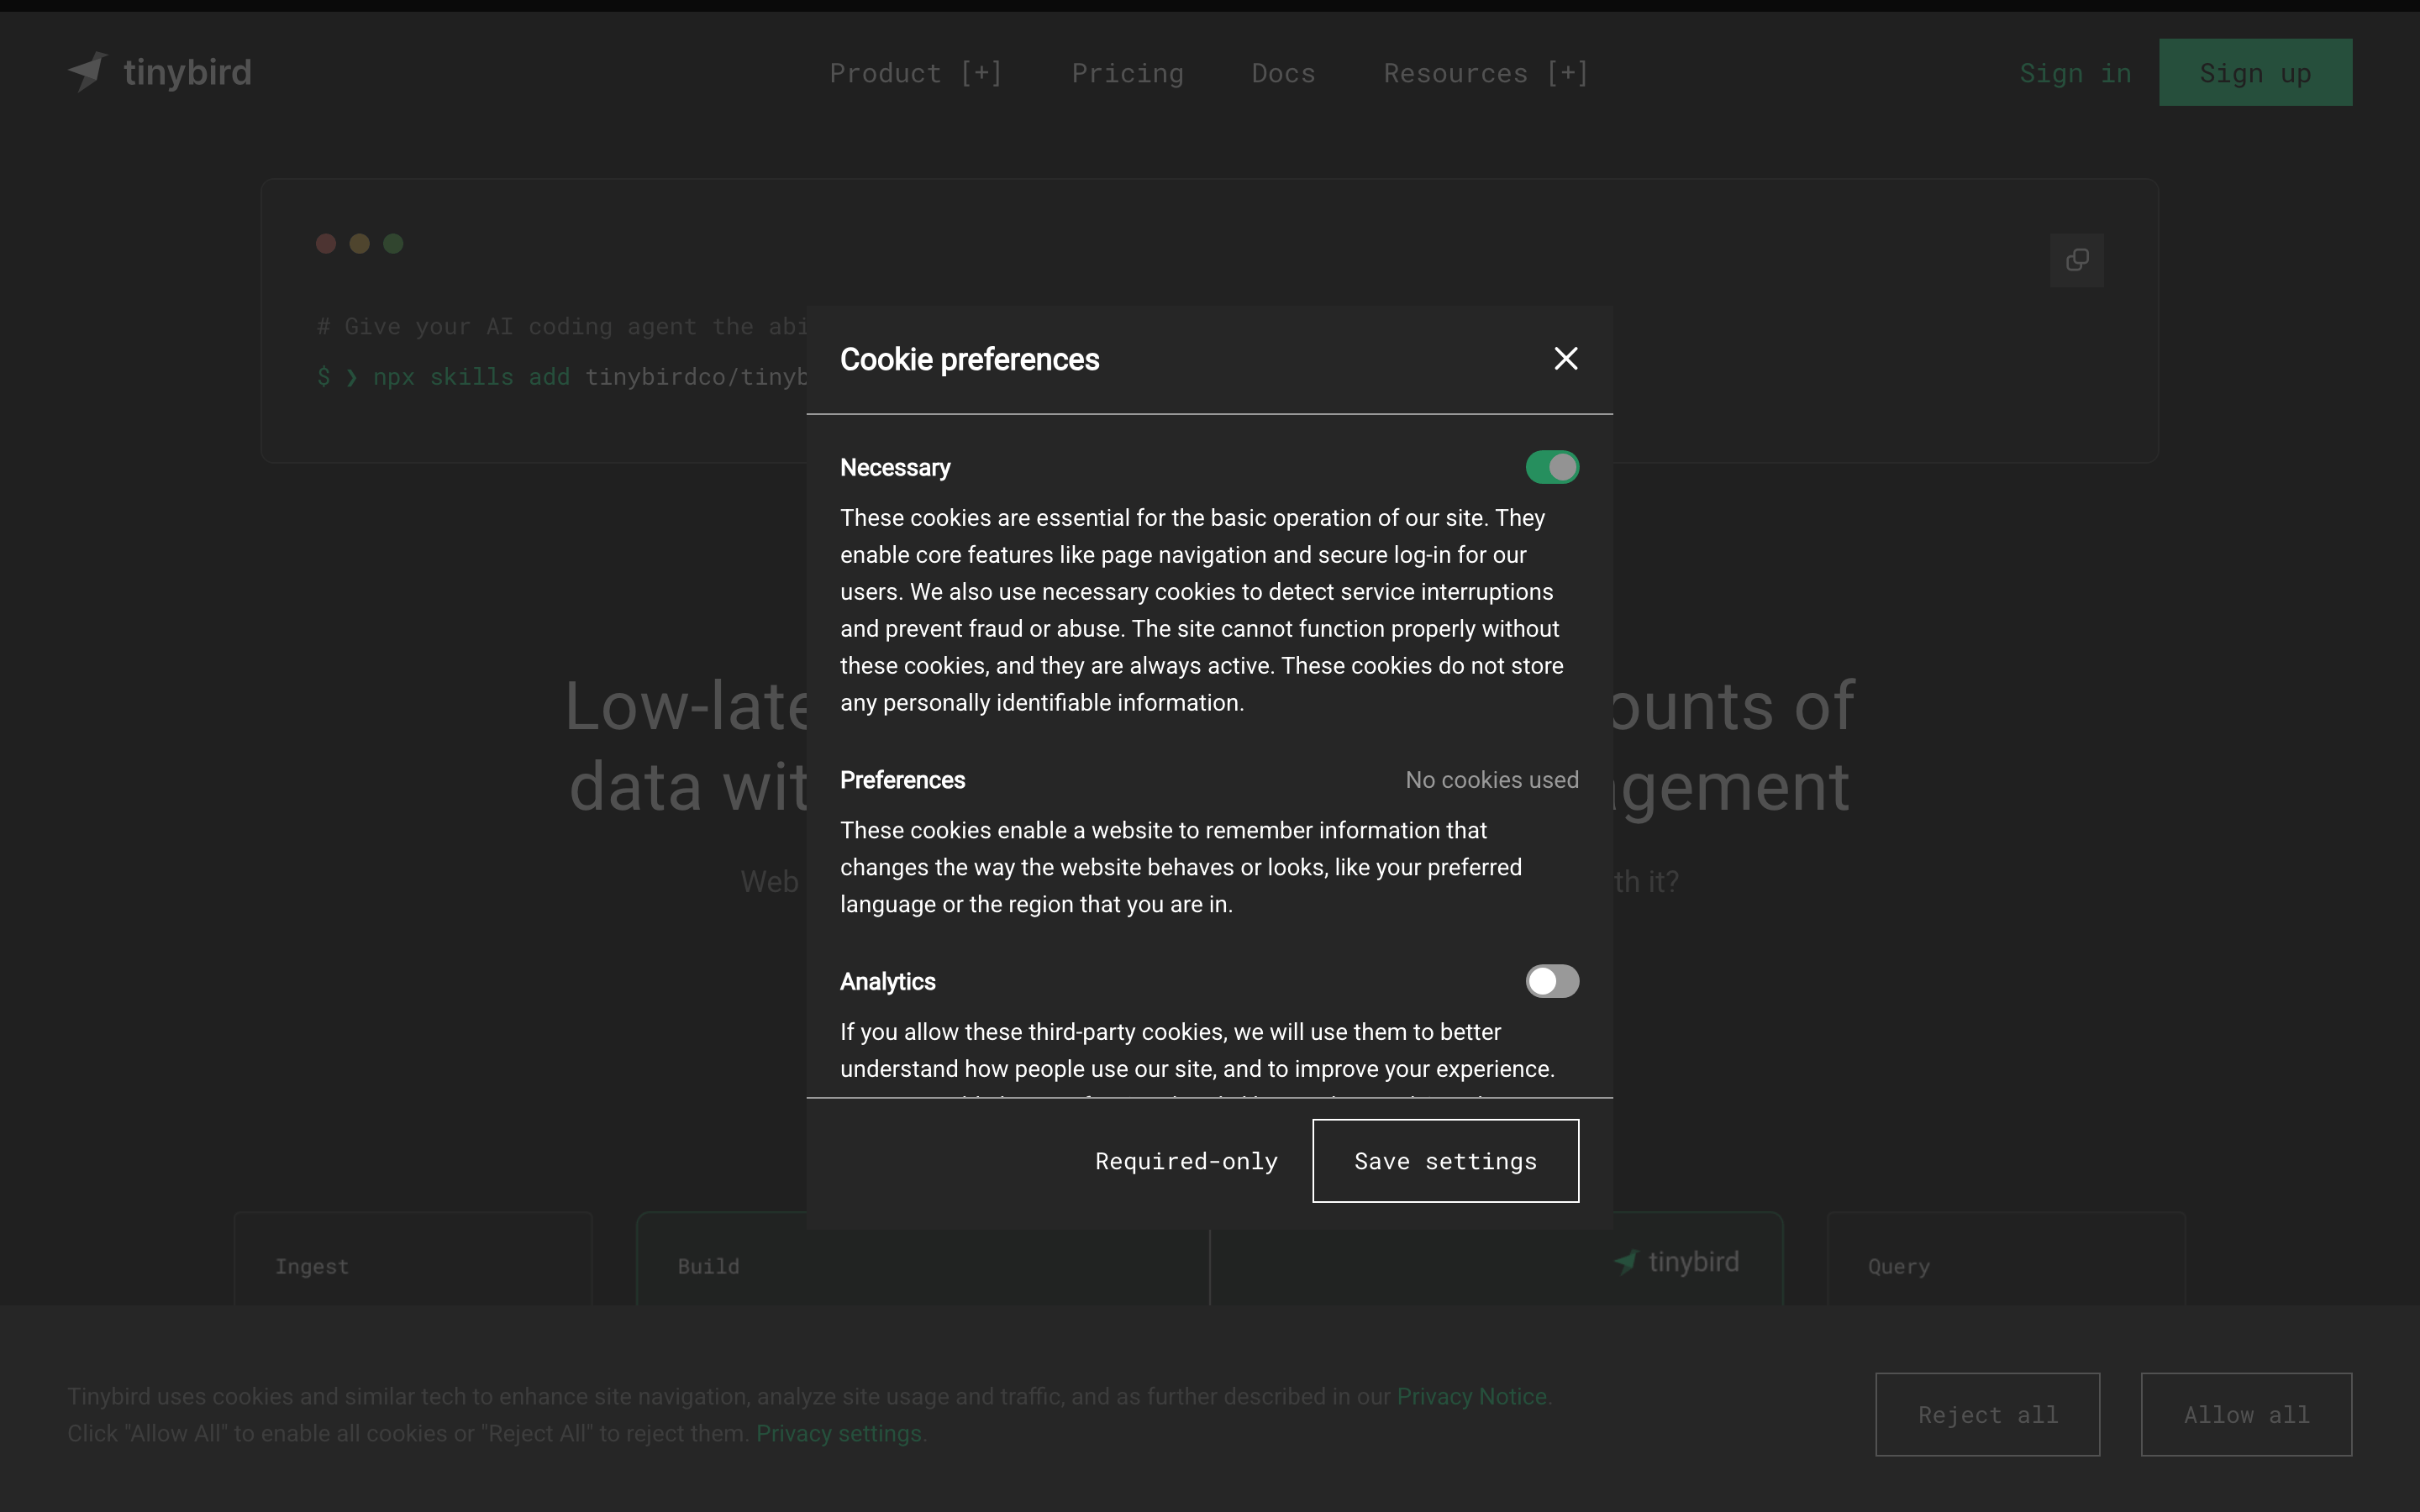
Task: Open the Privacy settings link
Action: click(838, 1433)
